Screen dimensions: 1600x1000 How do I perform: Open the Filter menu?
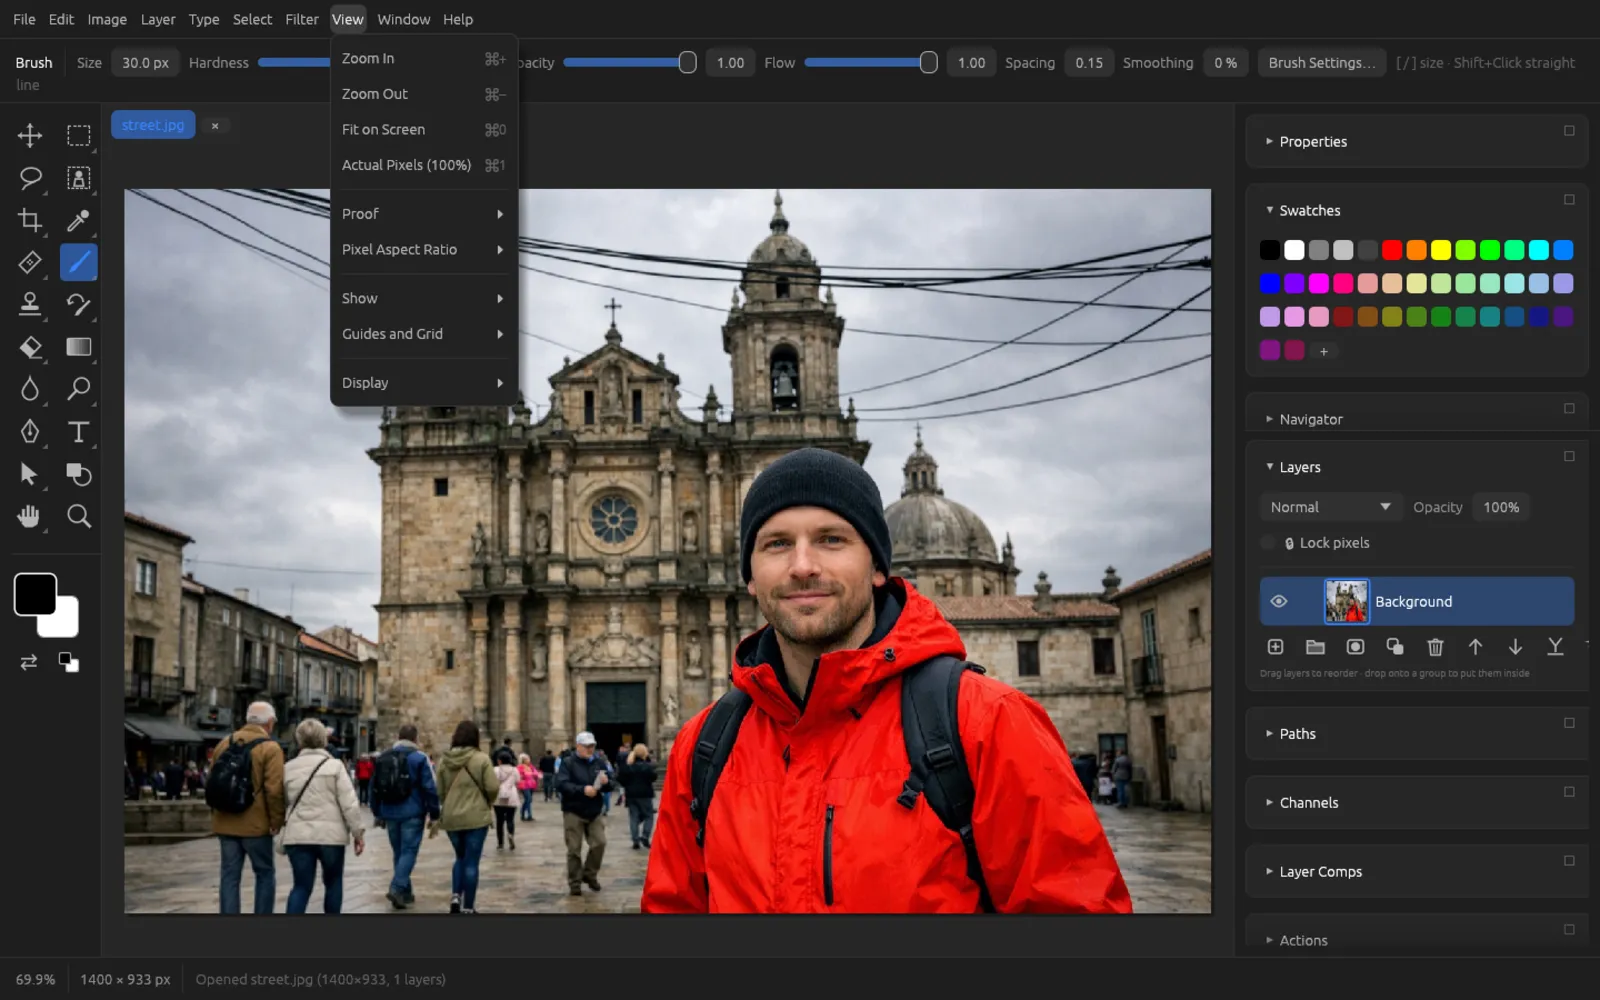(x=302, y=19)
